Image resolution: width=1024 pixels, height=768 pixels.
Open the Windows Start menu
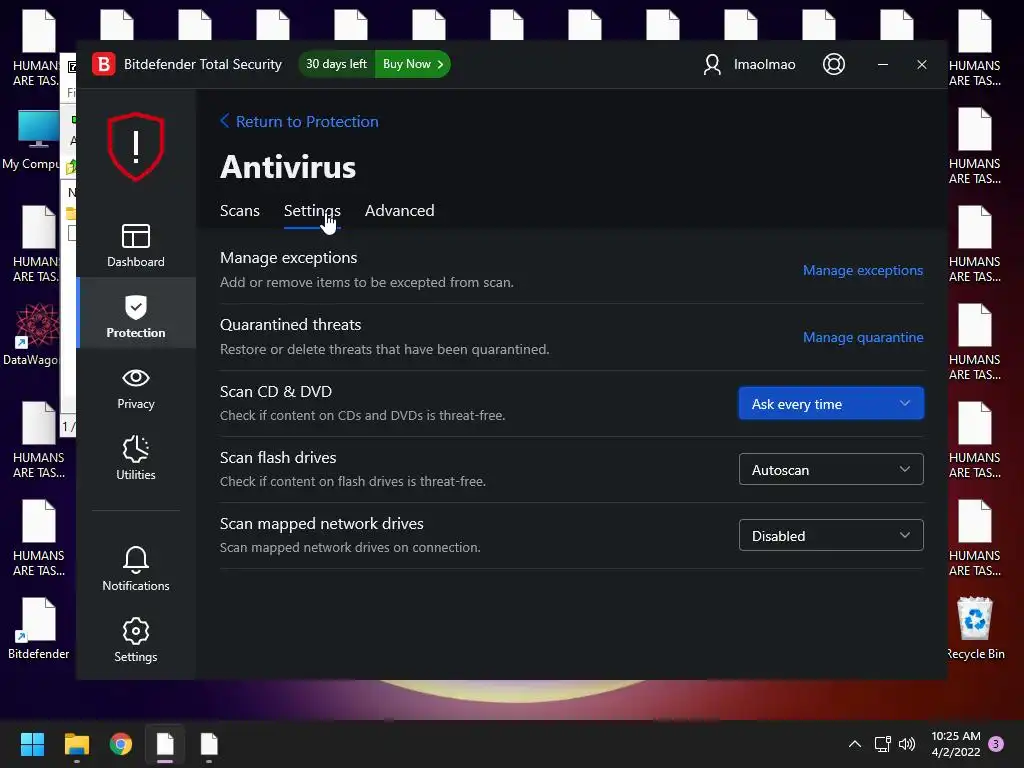click(32, 744)
